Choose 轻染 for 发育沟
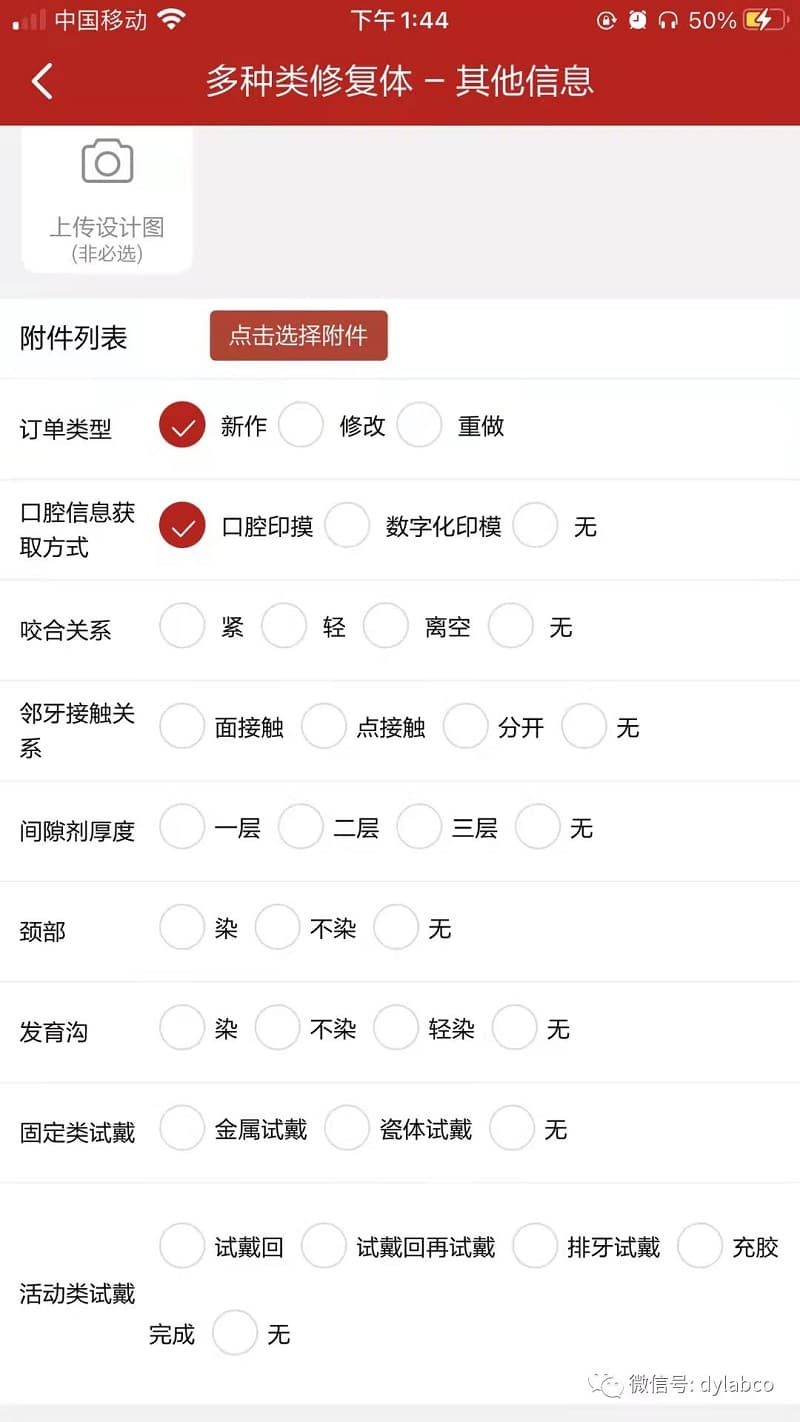 click(x=396, y=1029)
